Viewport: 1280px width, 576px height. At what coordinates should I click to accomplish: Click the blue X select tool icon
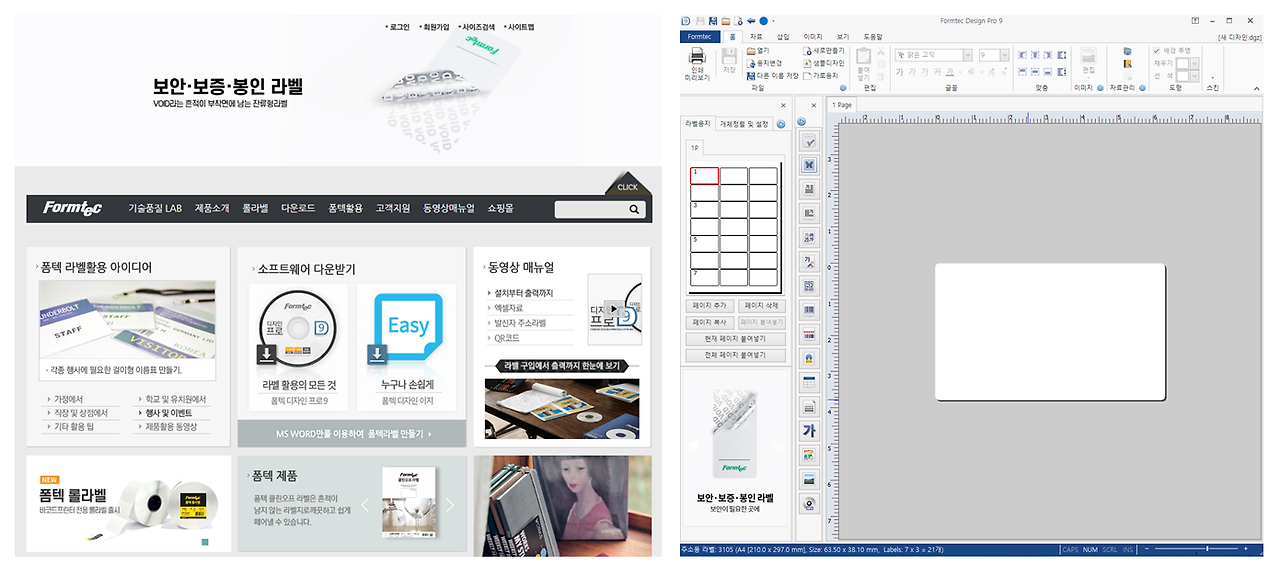(x=809, y=164)
